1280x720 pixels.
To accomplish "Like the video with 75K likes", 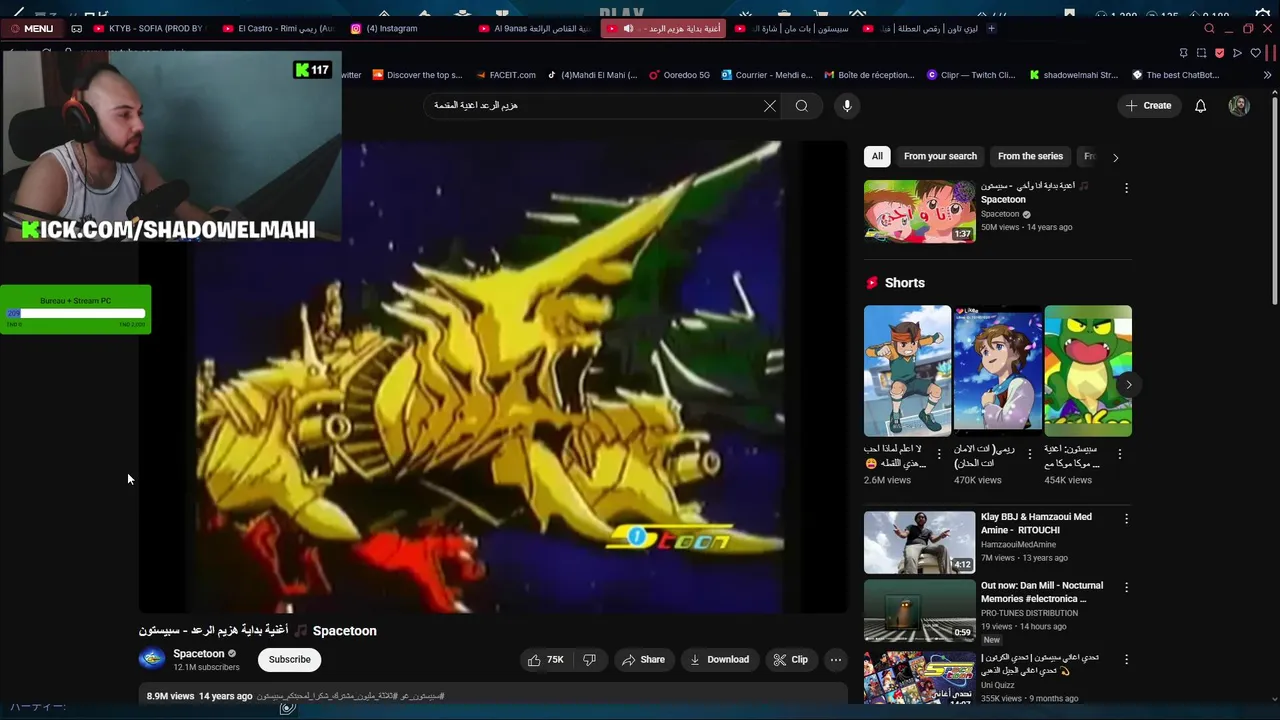I will 546,660.
